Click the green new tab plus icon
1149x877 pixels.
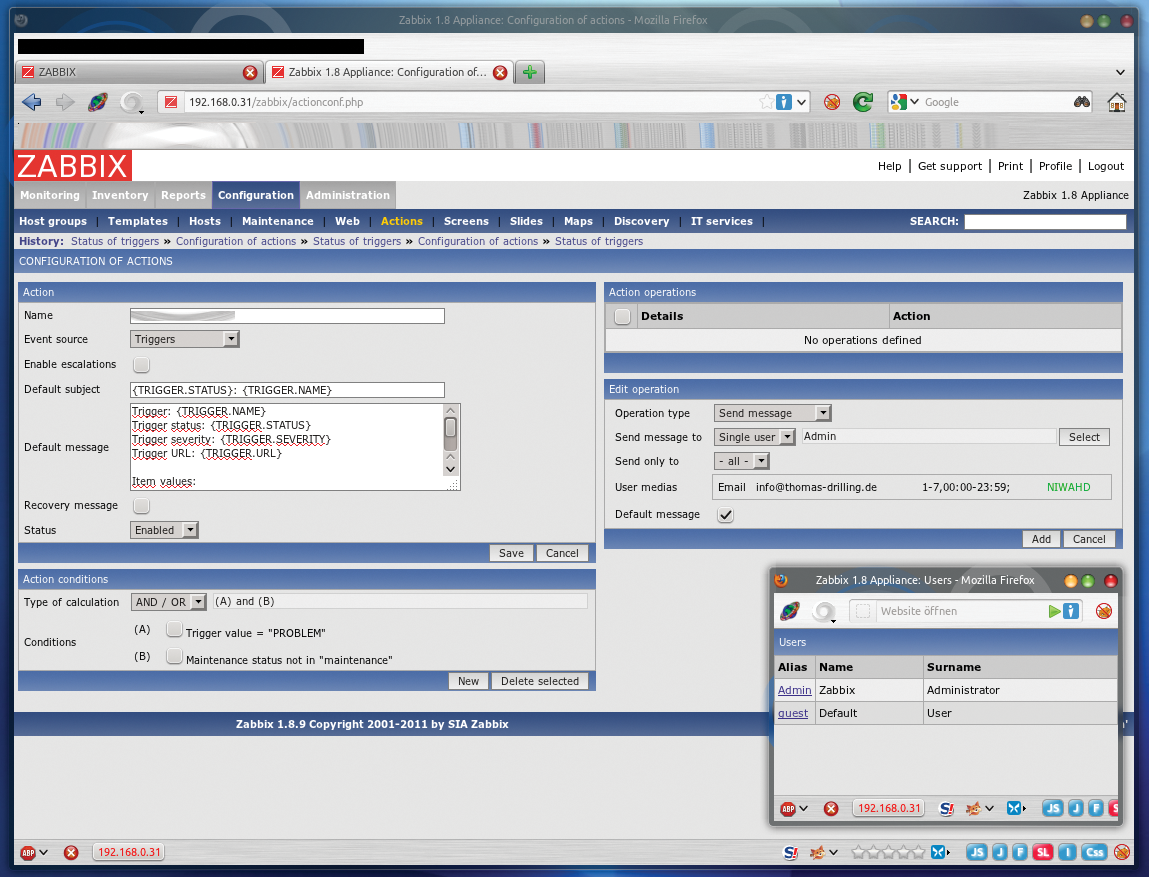point(530,72)
